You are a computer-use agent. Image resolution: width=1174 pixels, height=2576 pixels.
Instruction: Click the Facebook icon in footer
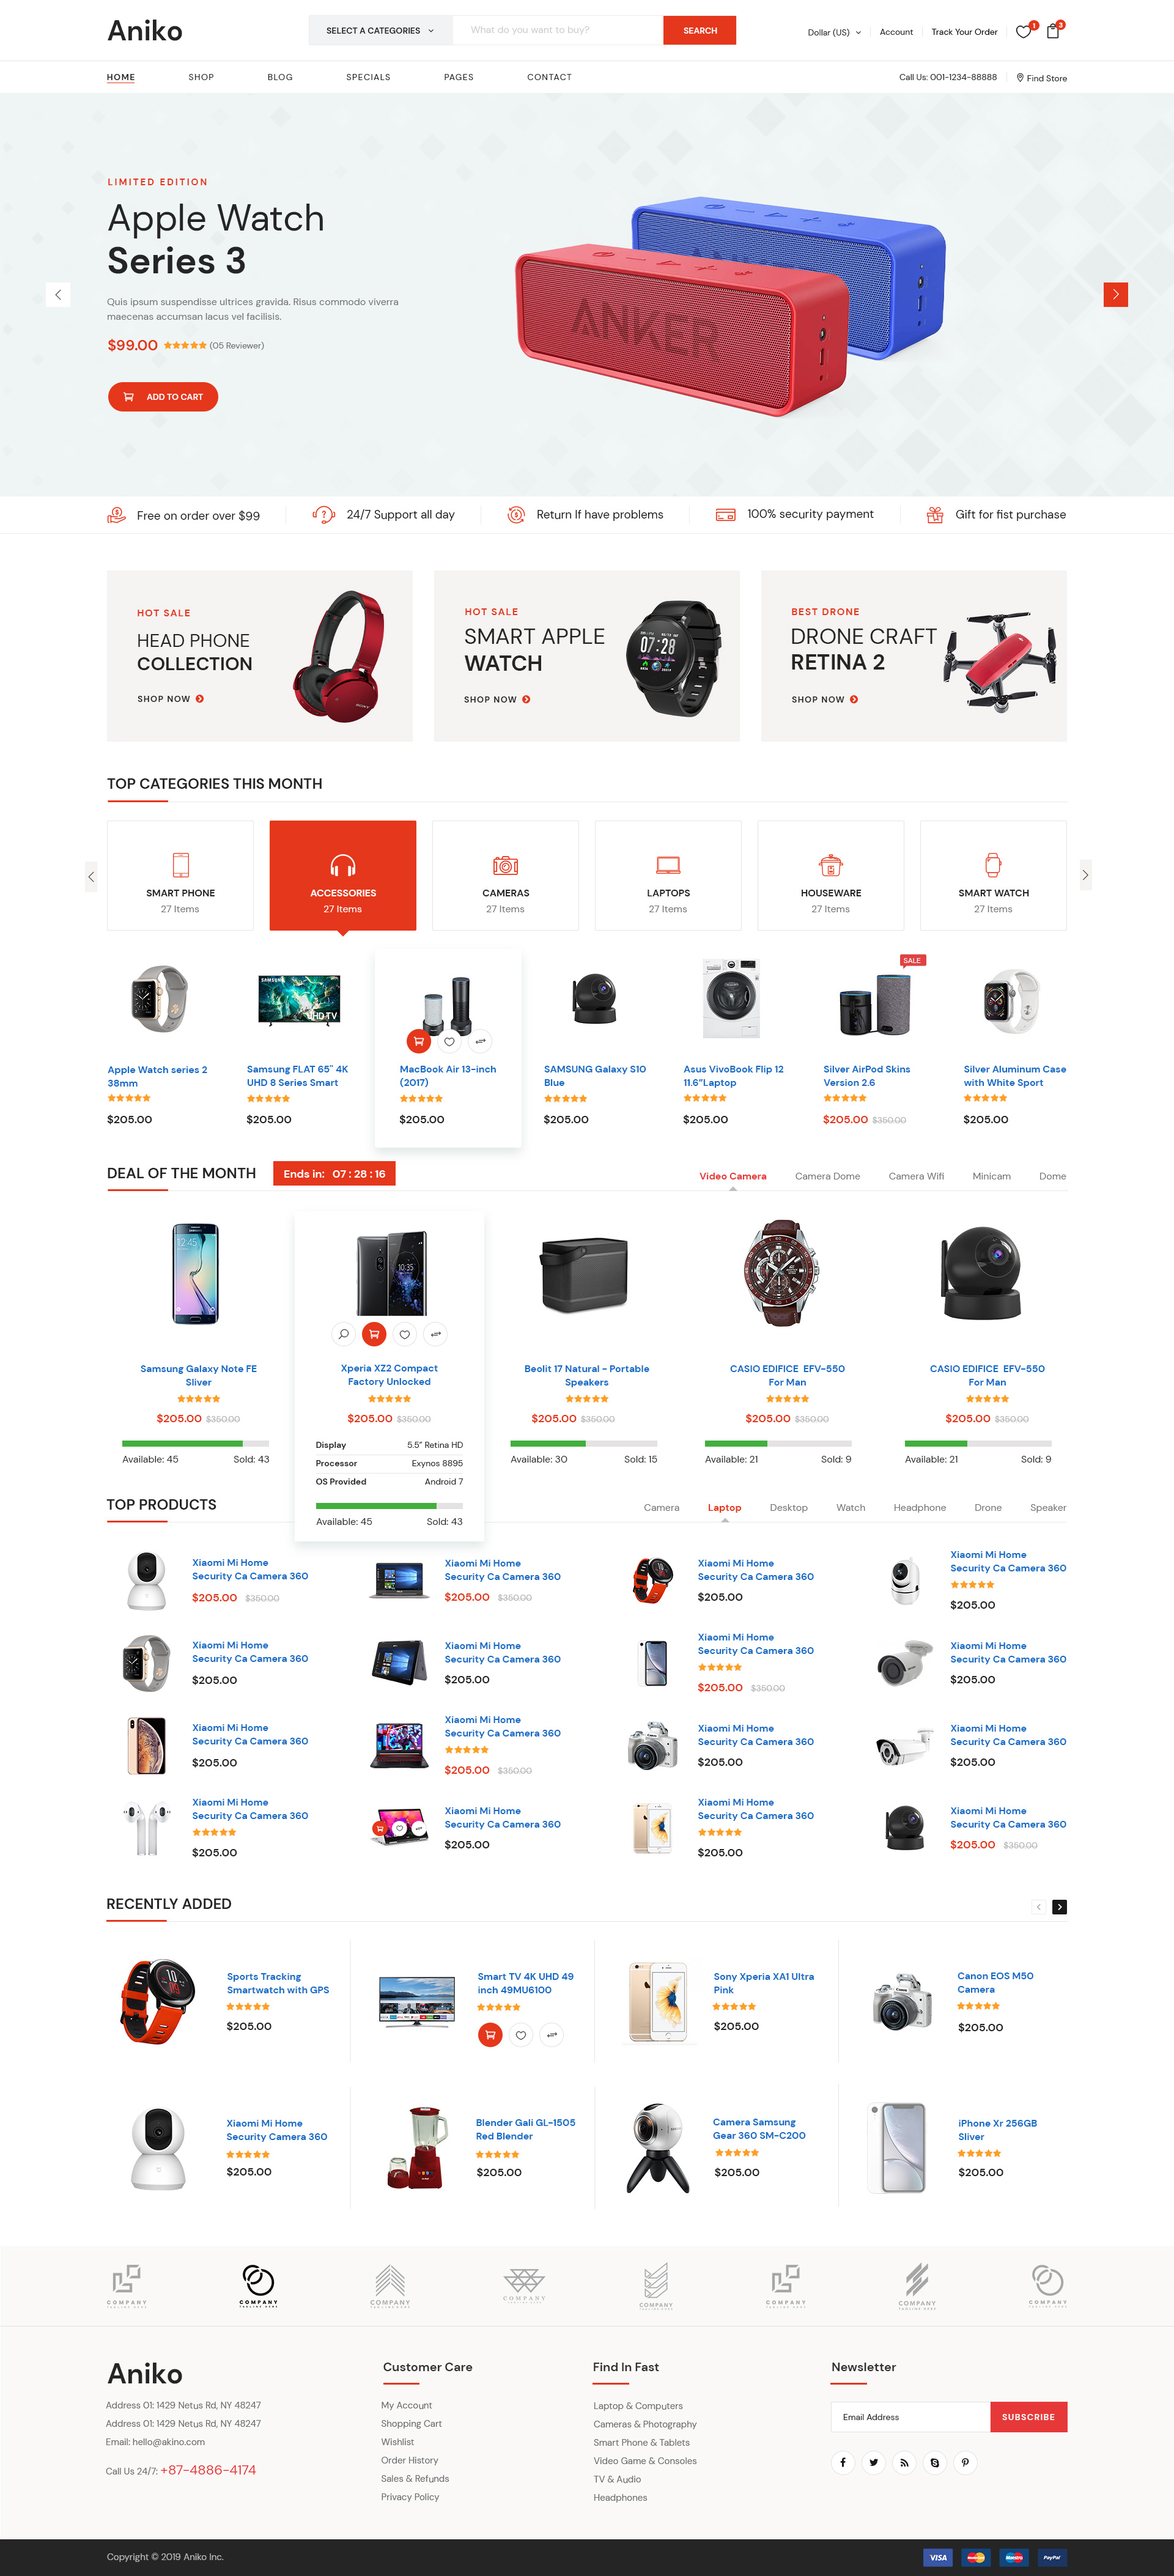point(843,2462)
